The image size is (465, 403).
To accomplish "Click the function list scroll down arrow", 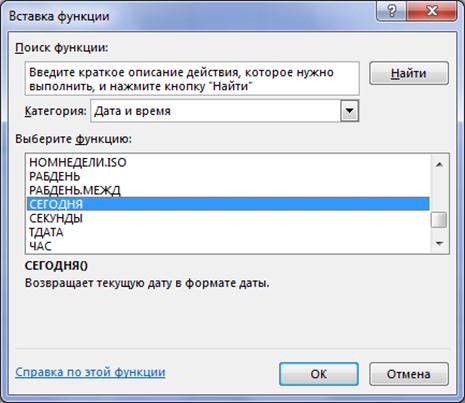I will point(439,243).
